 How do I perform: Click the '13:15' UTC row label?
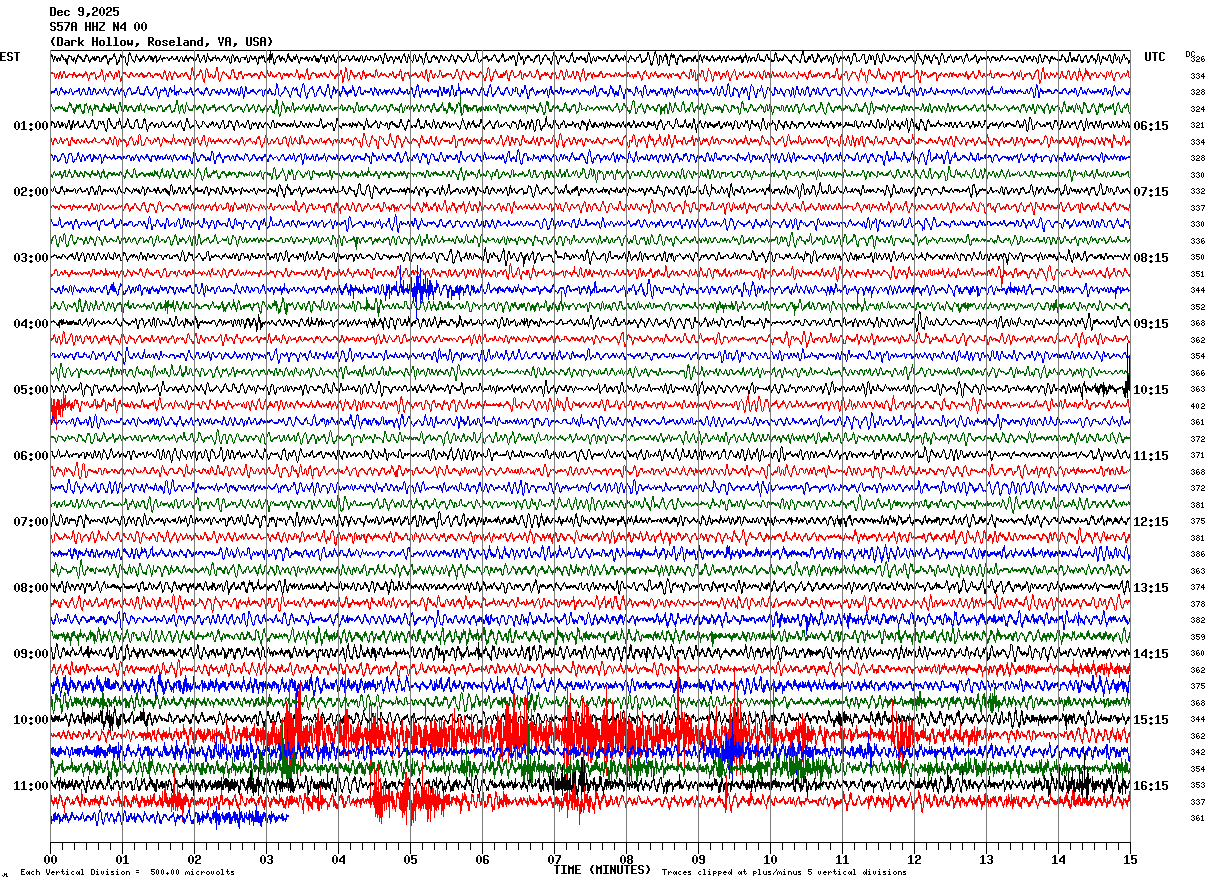1152,588
